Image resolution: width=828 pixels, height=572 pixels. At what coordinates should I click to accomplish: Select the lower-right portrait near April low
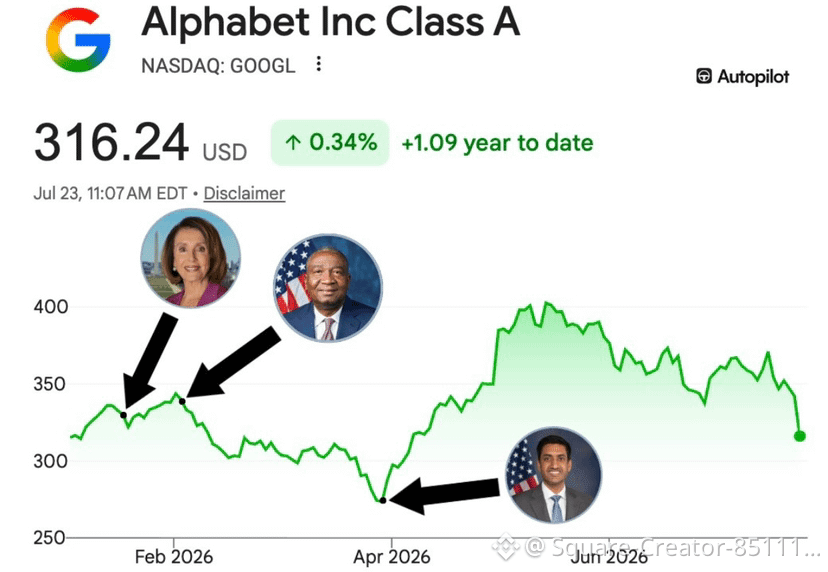553,475
